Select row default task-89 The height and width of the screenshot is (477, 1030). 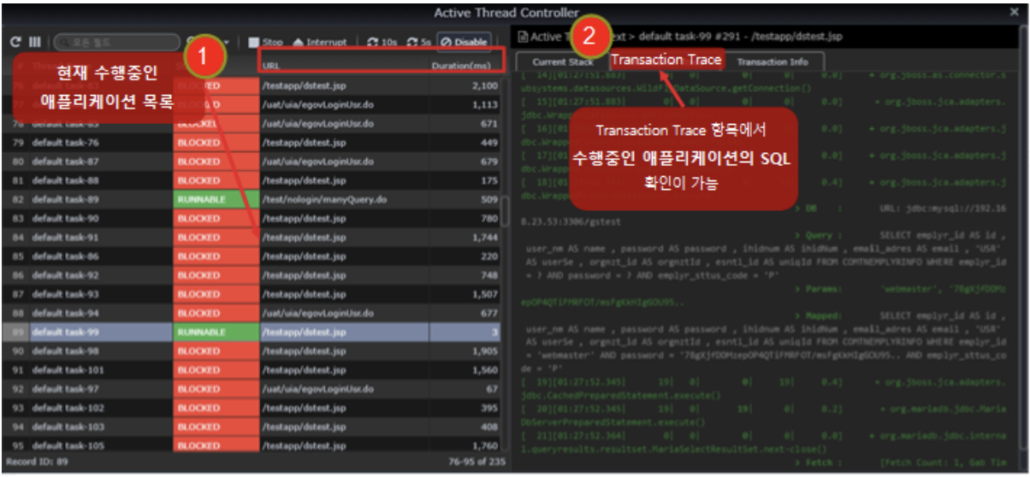tap(253, 199)
